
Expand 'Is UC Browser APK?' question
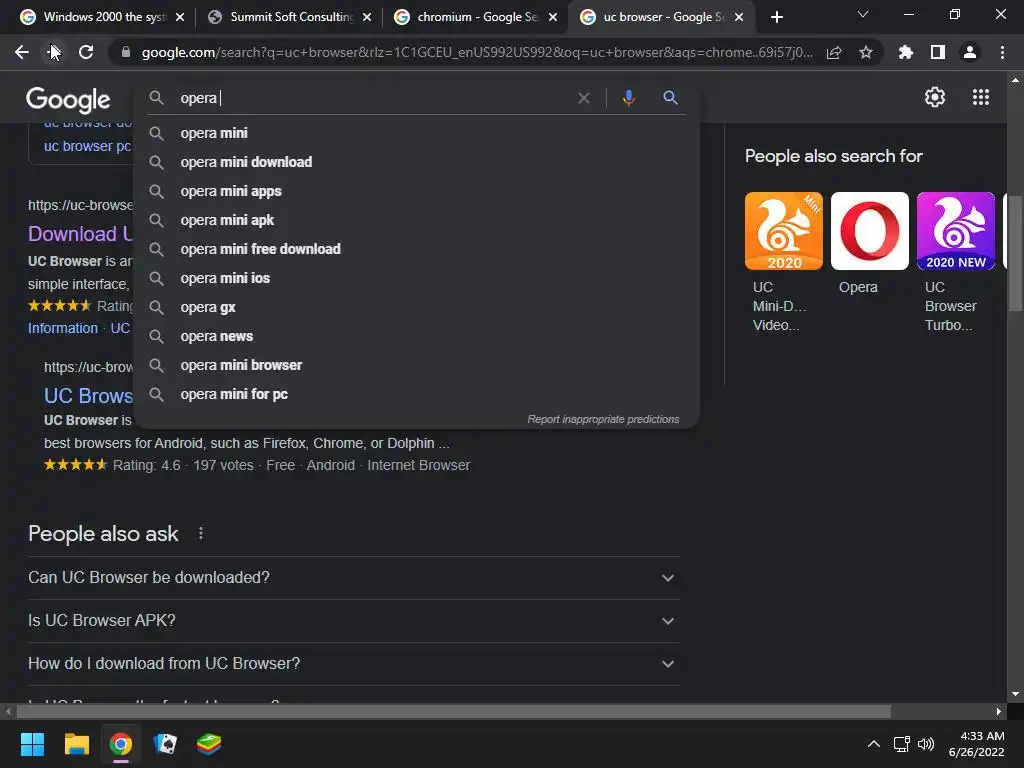[x=353, y=620]
